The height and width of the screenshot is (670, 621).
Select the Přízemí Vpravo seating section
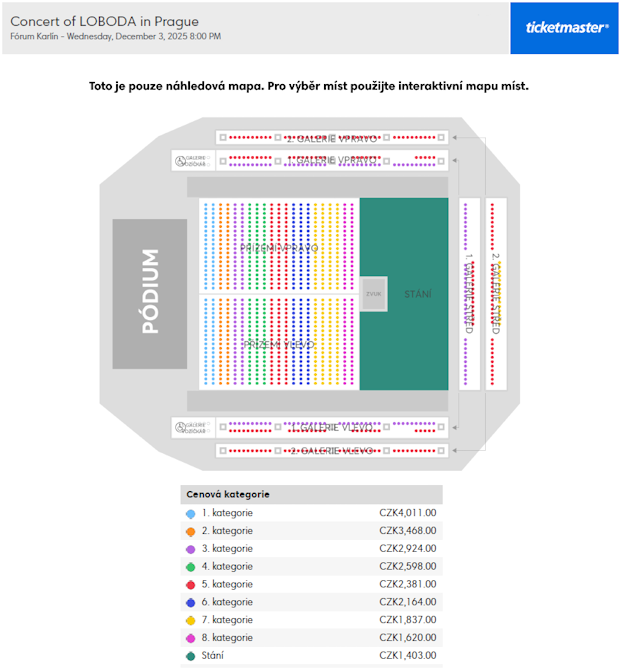click(x=278, y=245)
